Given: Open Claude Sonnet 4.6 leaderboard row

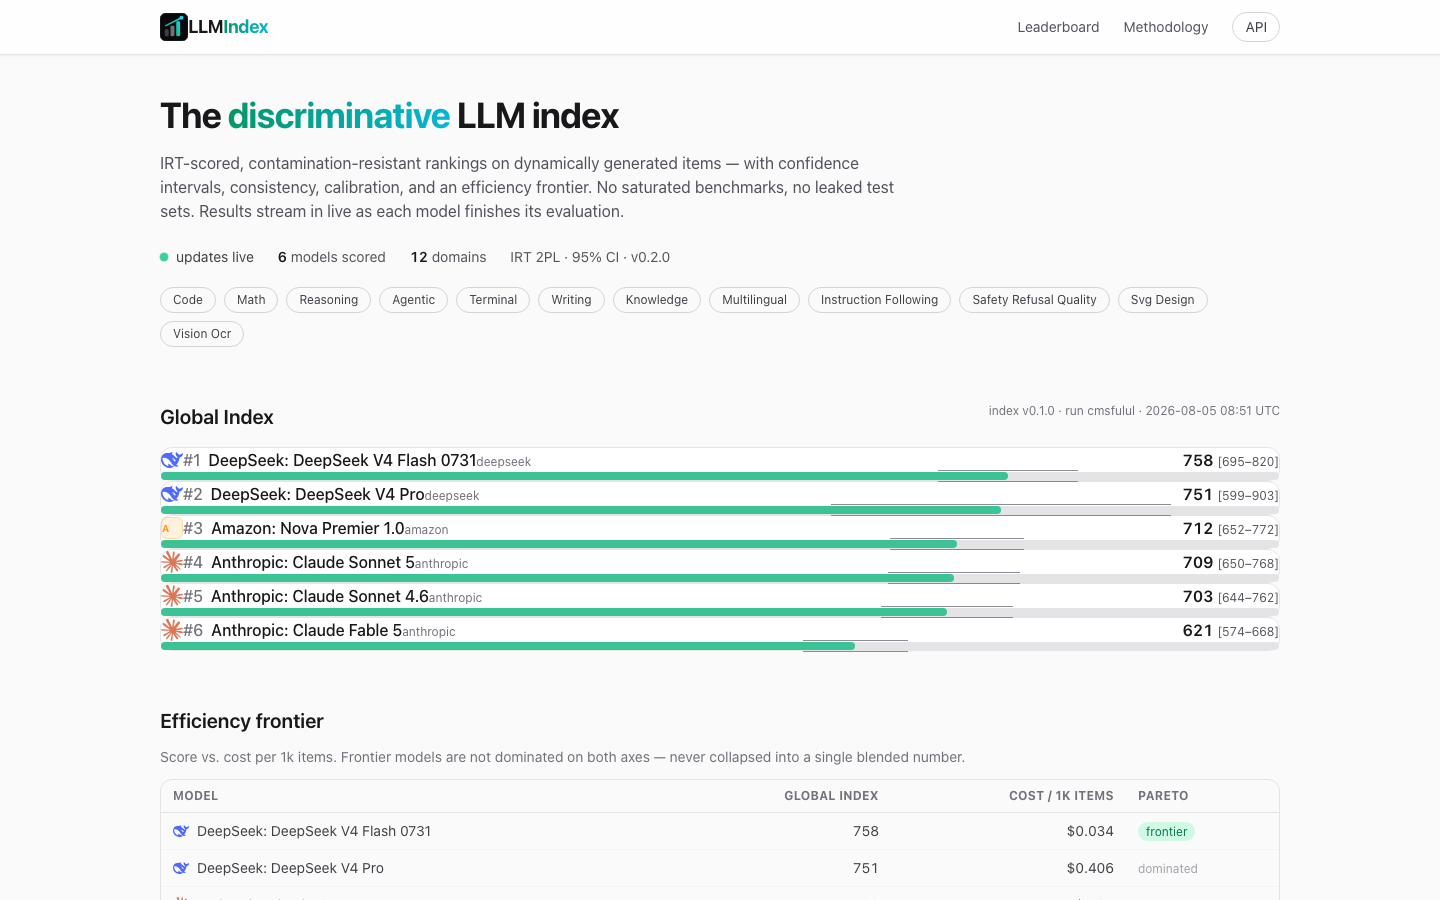Looking at the screenshot, I should coord(720,601).
